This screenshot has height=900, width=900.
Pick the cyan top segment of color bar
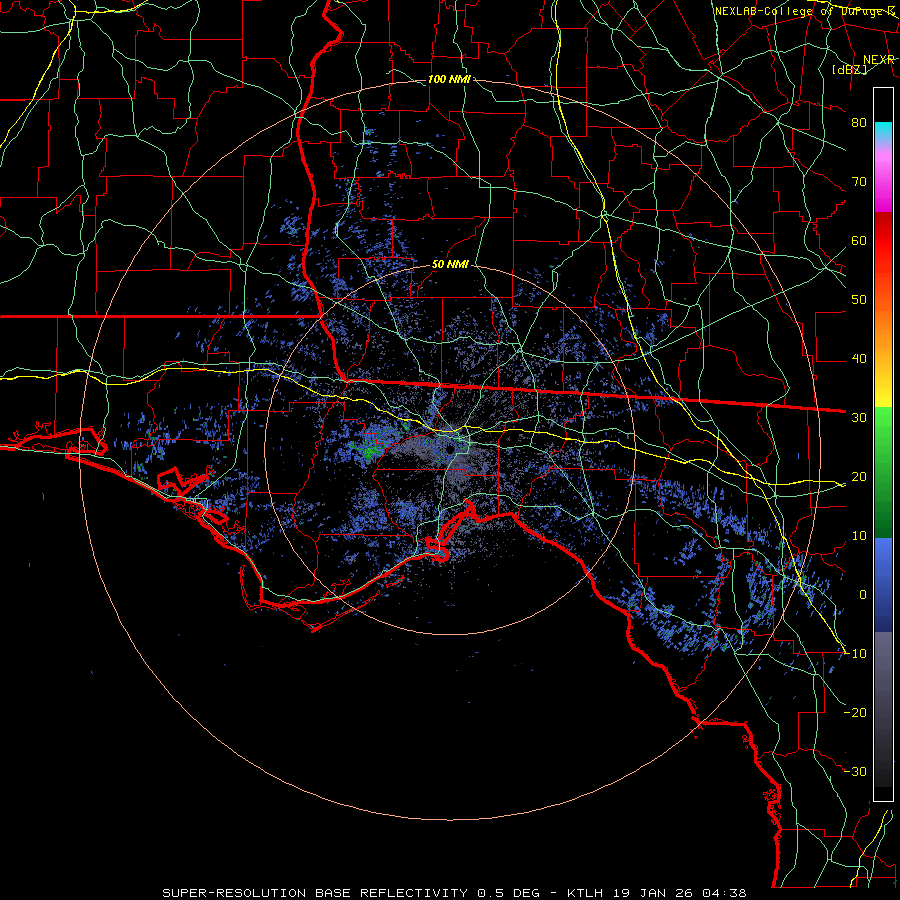click(883, 132)
